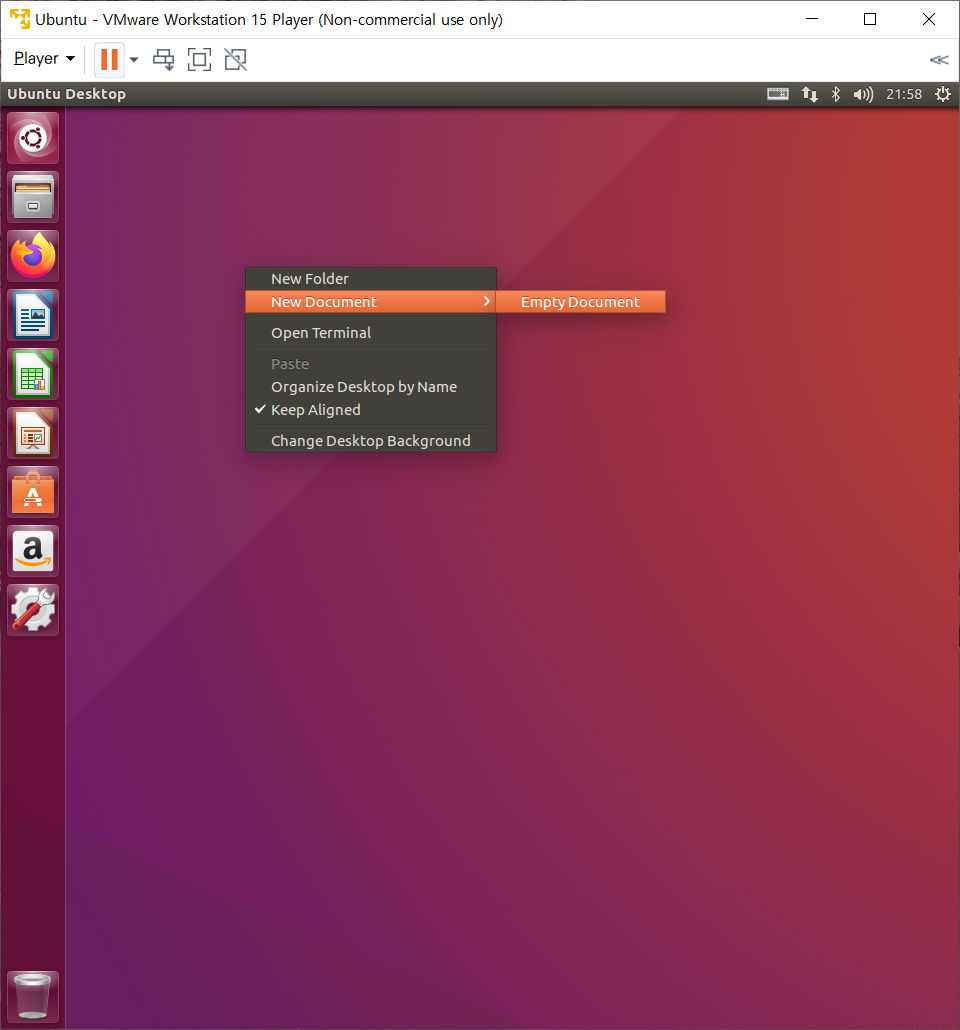
Task: Launch LibreOffice Writer
Action: (x=33, y=315)
